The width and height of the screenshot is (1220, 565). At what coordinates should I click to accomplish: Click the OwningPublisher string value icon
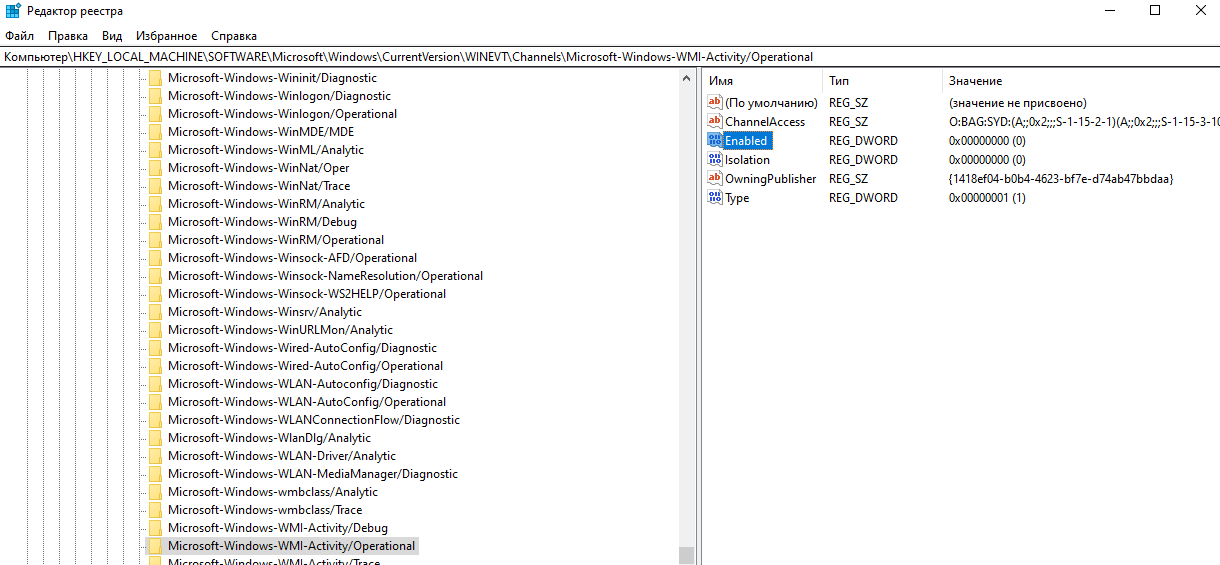click(714, 179)
